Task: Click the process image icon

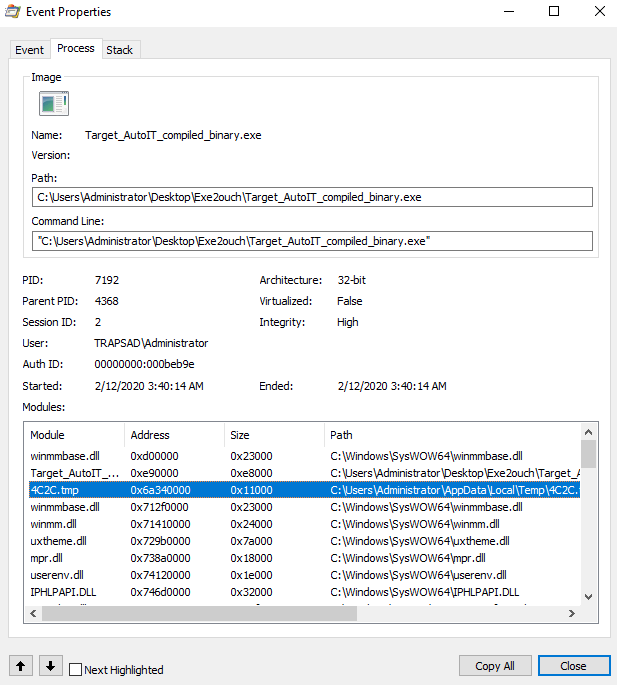Action: pyautogui.click(x=52, y=103)
